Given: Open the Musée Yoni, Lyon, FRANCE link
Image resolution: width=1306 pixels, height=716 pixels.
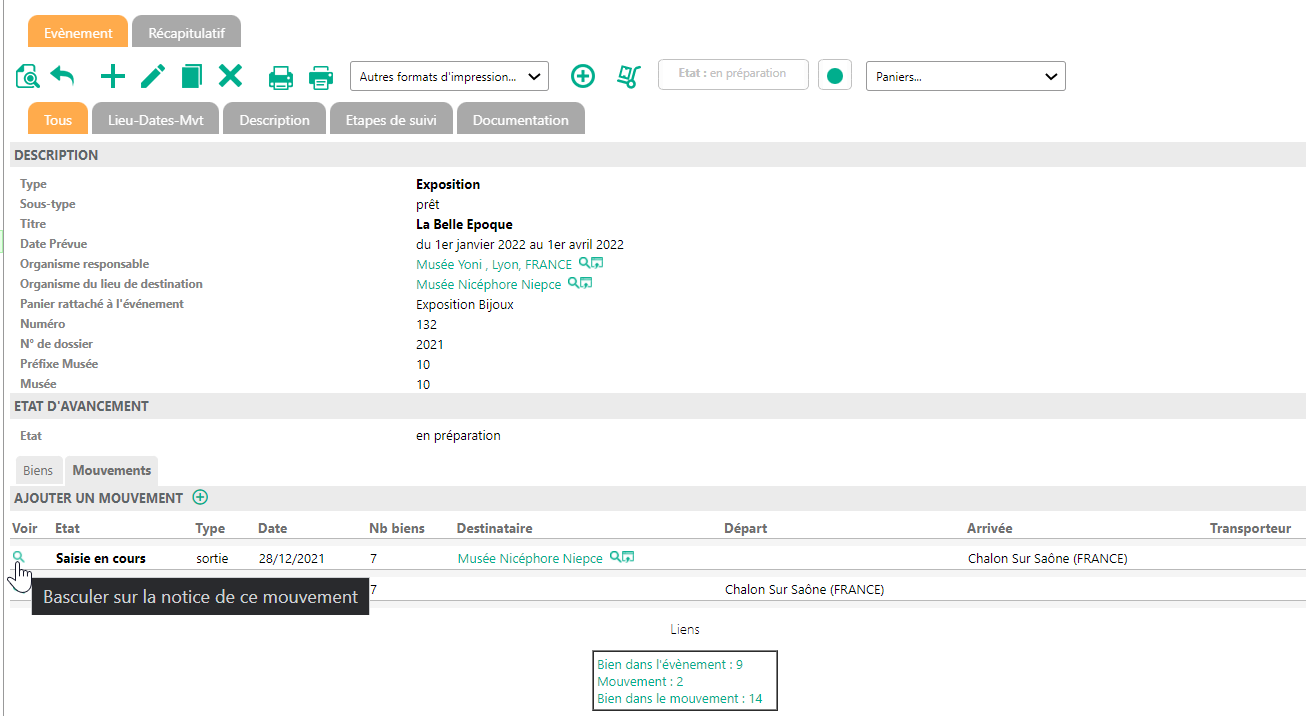Looking at the screenshot, I should pos(494,265).
